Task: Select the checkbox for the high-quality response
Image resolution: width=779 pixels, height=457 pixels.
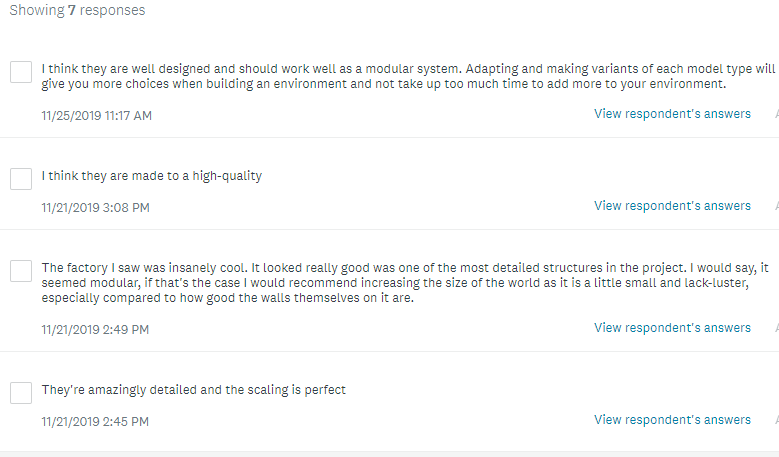Action: pos(21,179)
